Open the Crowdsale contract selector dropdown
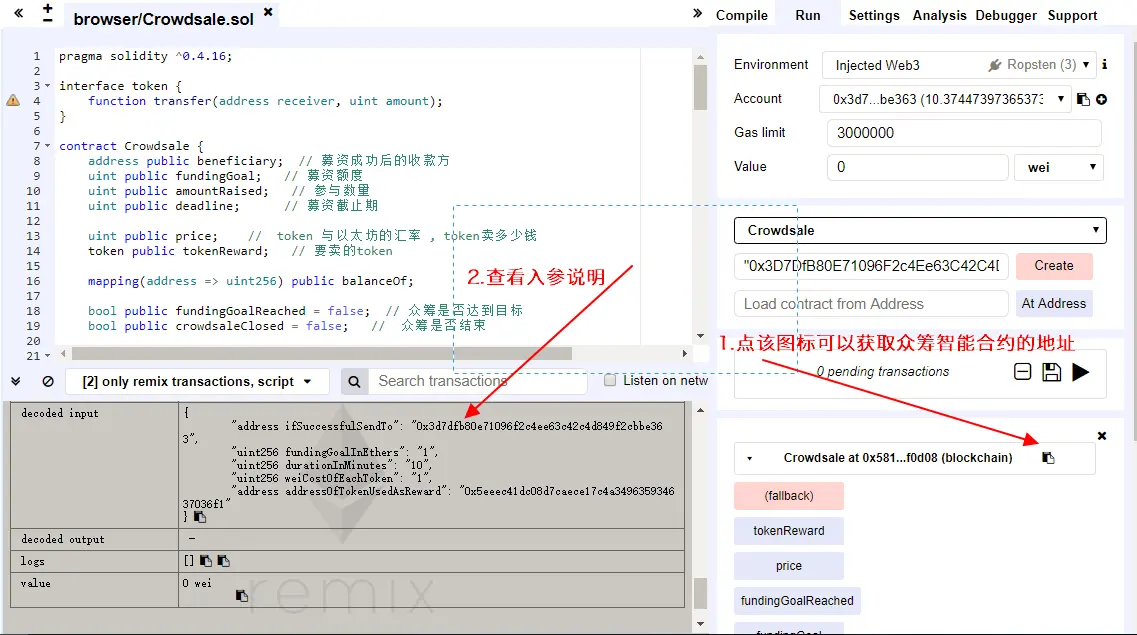Viewport: 1137px width, 635px height. click(x=920, y=231)
